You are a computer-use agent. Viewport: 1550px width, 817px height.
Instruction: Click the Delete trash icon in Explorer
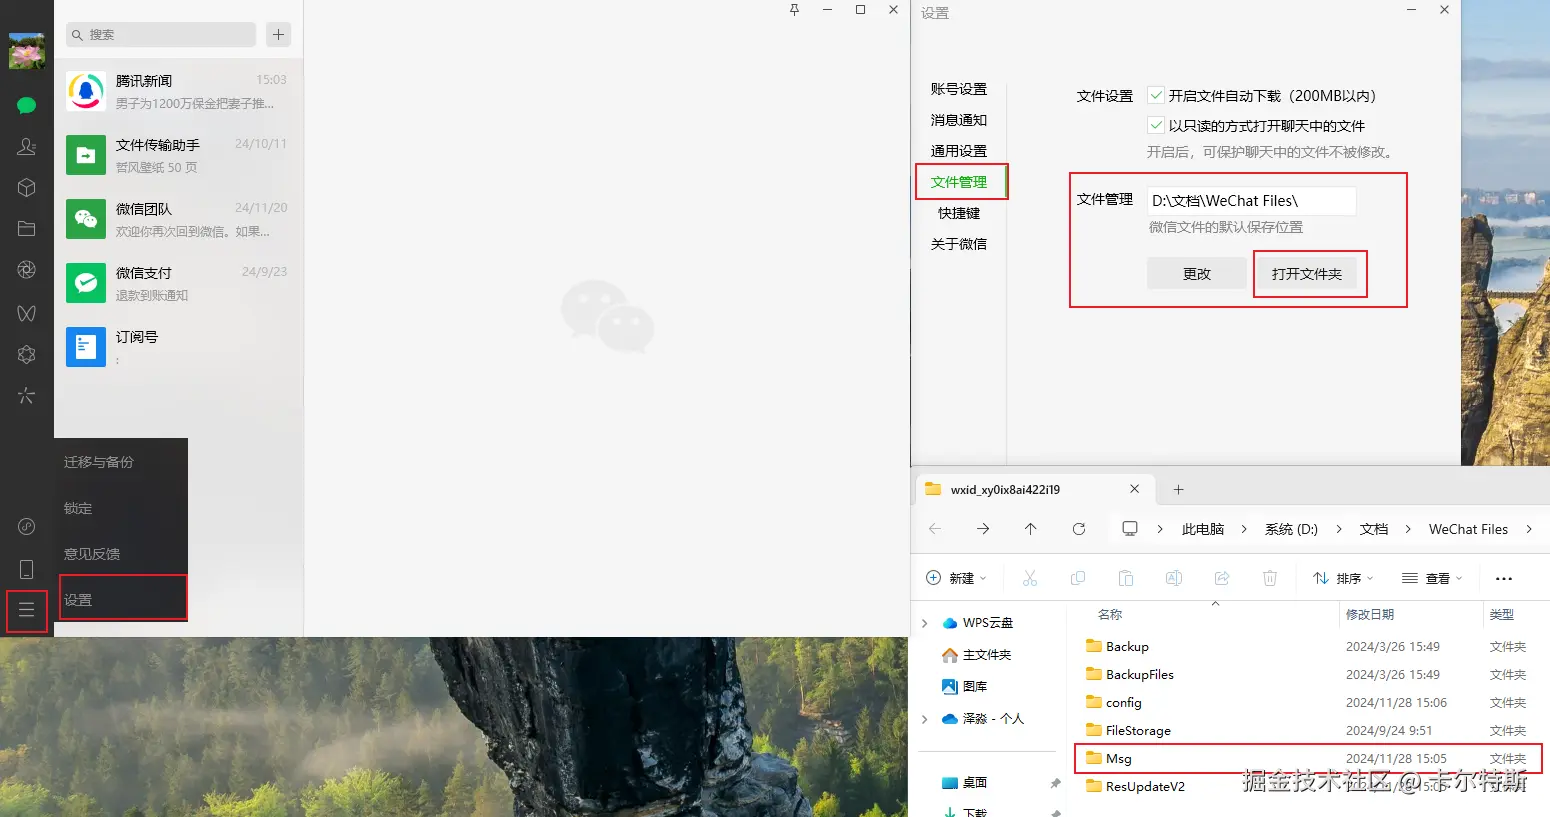(1270, 578)
